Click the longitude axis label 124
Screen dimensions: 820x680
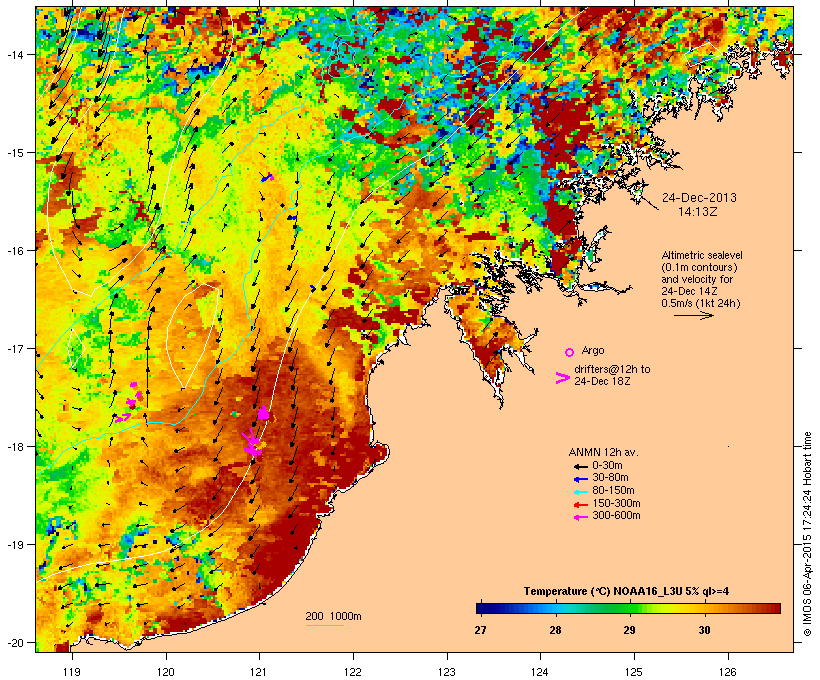(541, 672)
